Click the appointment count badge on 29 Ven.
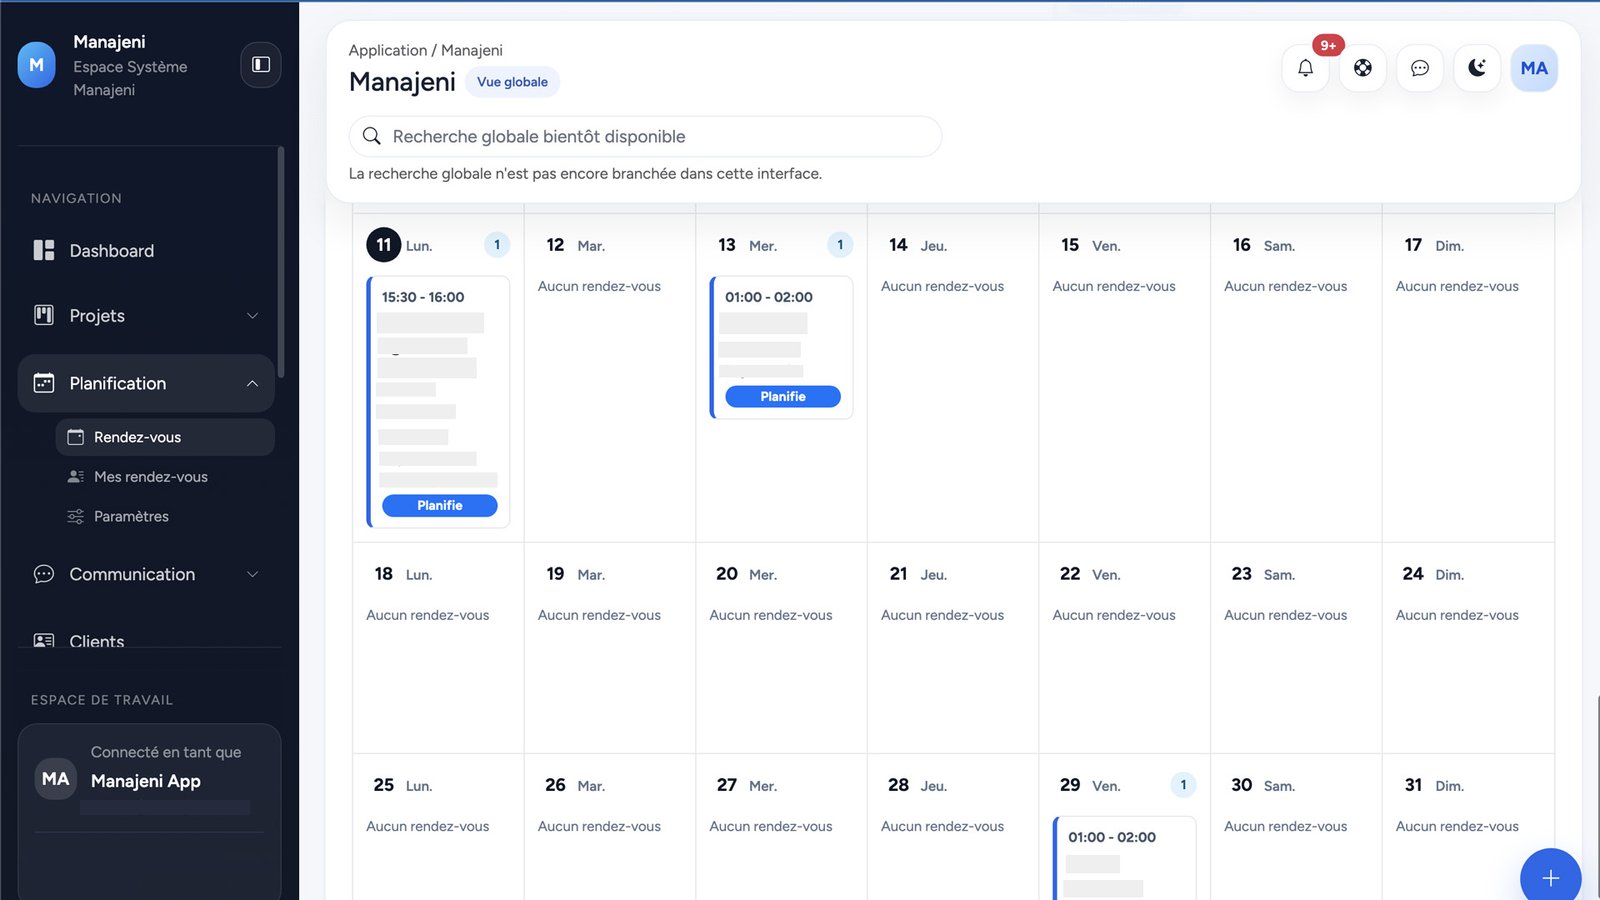1600x900 pixels. [x=1183, y=785]
